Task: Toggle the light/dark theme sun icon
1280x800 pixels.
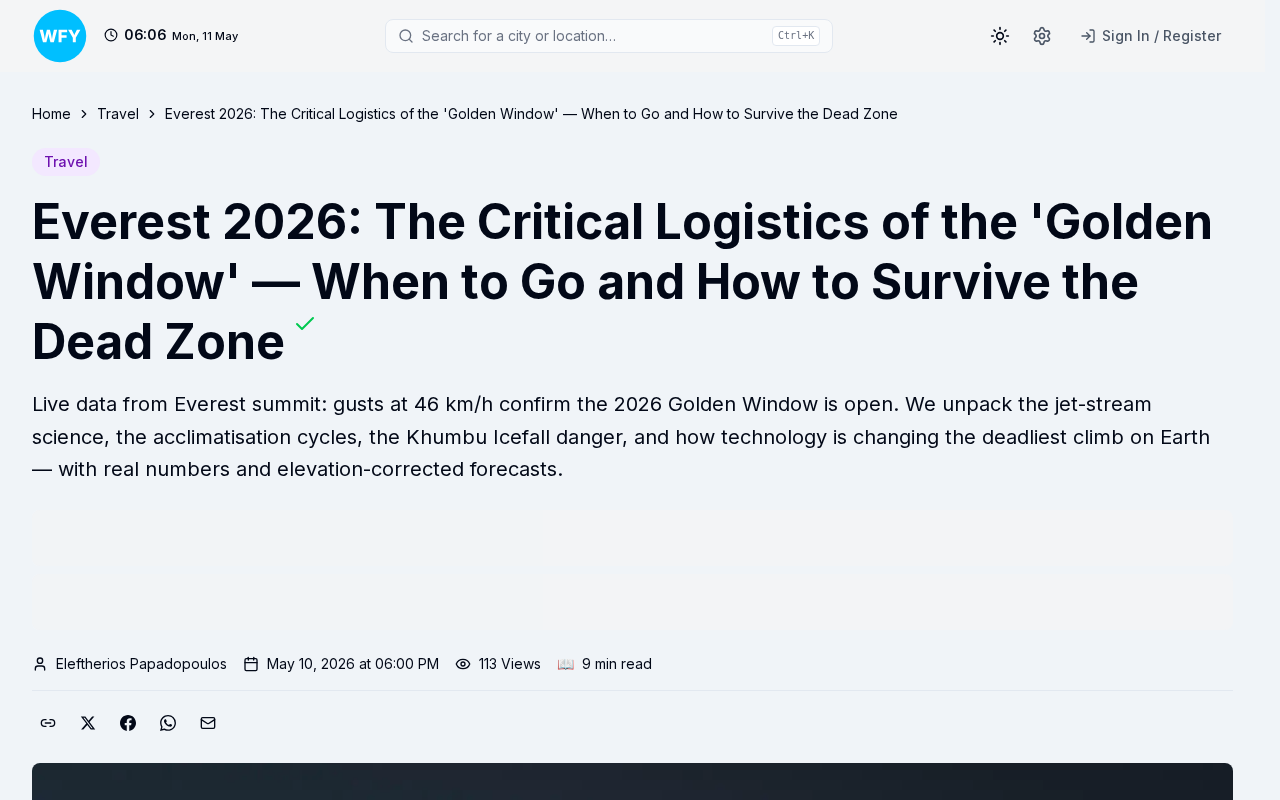Action: (1000, 36)
